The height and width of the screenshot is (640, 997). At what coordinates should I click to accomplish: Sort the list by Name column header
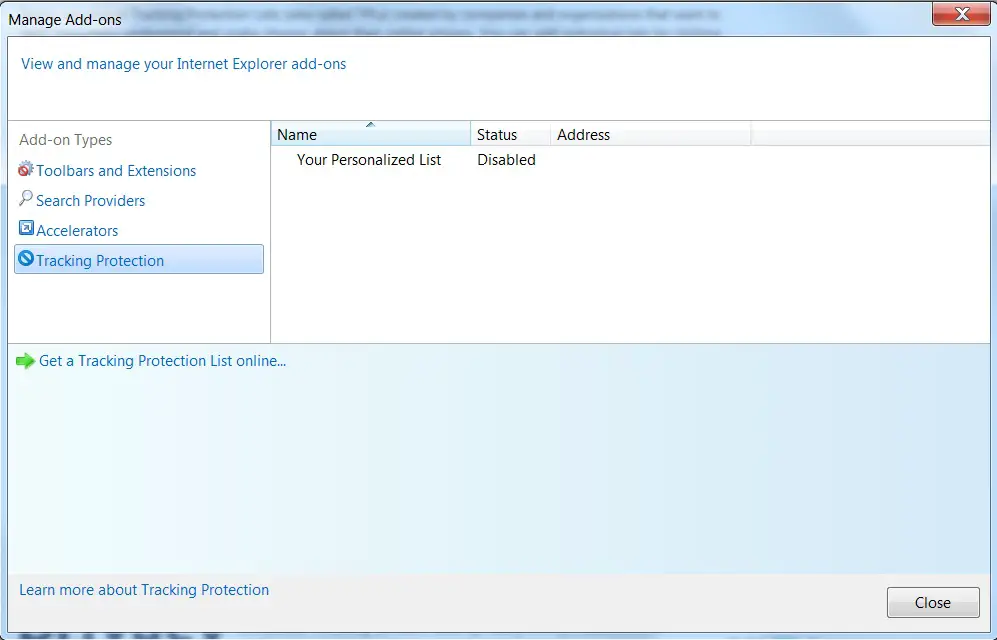click(371, 135)
